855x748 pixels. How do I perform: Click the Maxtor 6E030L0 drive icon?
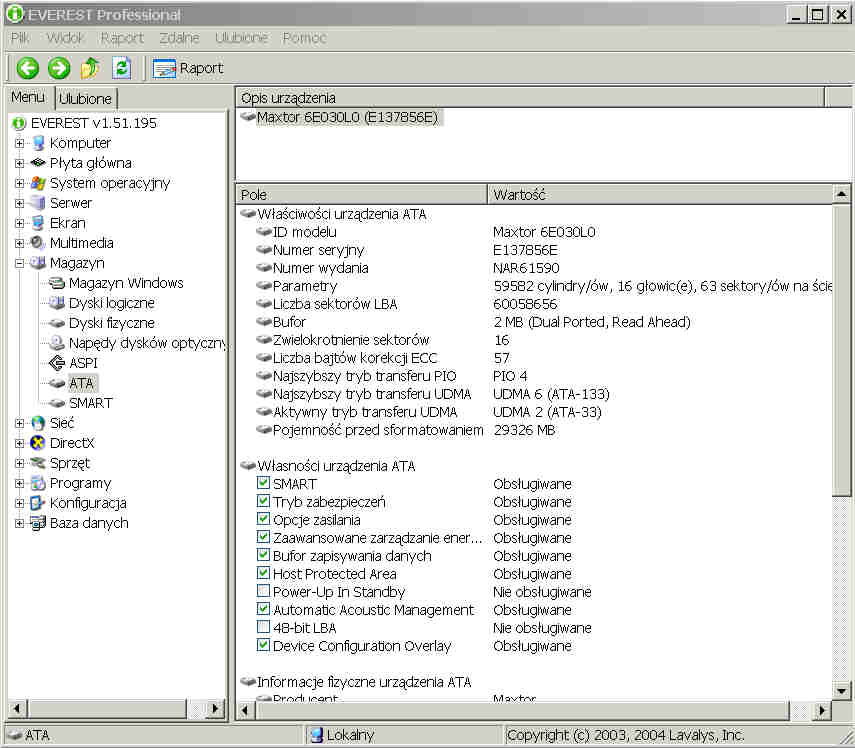click(x=249, y=117)
